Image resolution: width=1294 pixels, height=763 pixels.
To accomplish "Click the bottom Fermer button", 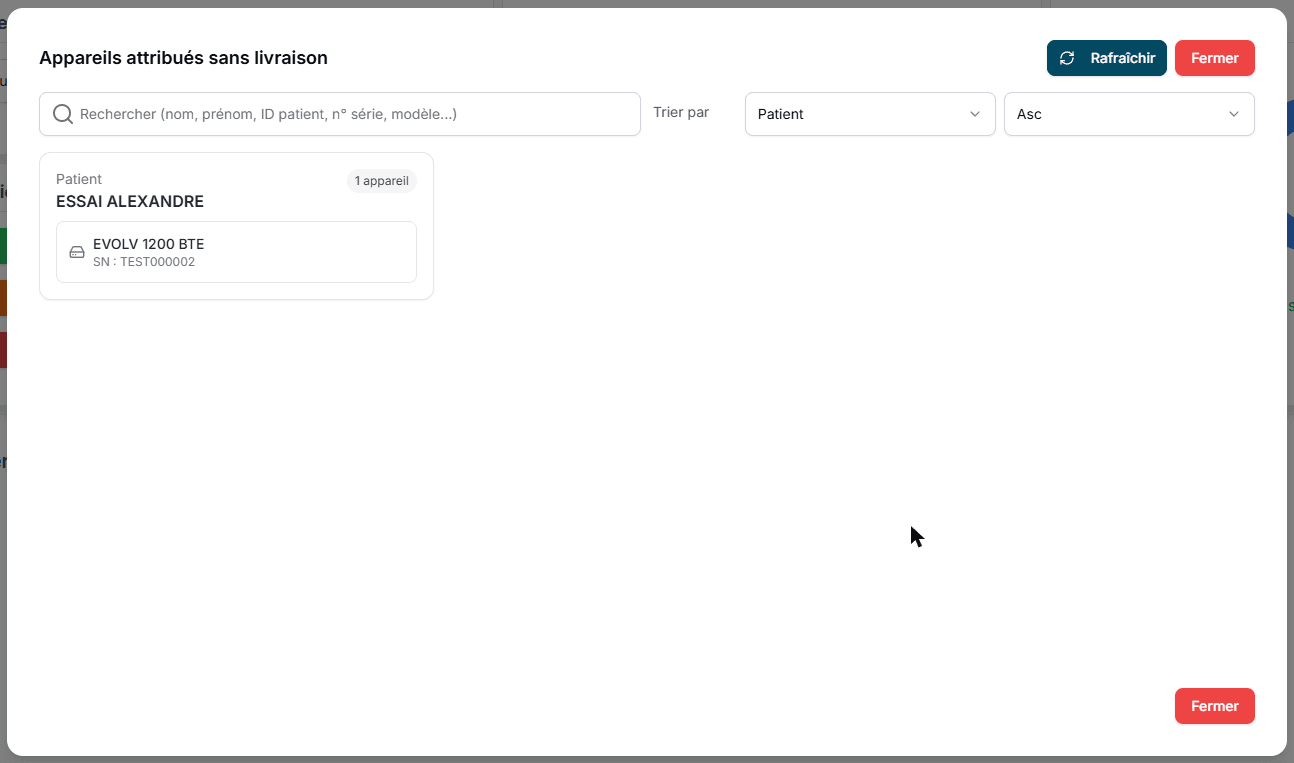I will (x=1215, y=706).
